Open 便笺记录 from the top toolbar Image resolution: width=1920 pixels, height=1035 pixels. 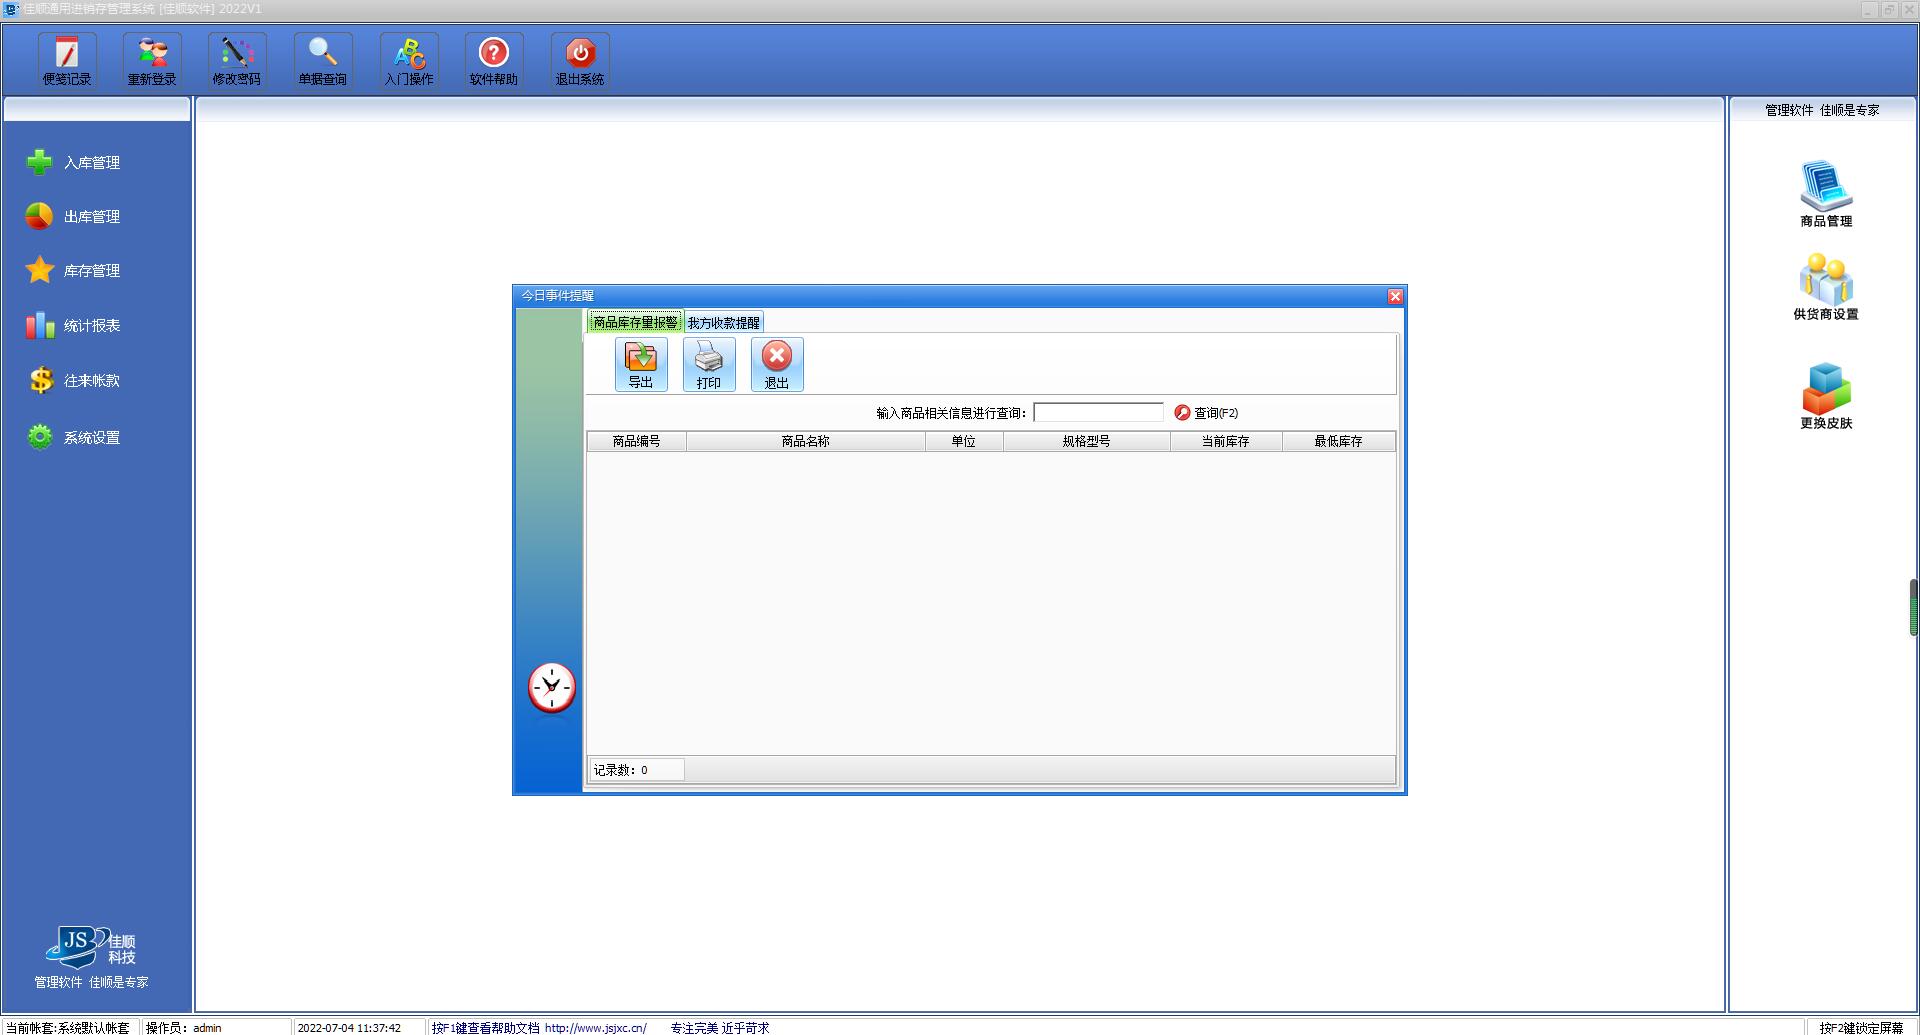(66, 60)
